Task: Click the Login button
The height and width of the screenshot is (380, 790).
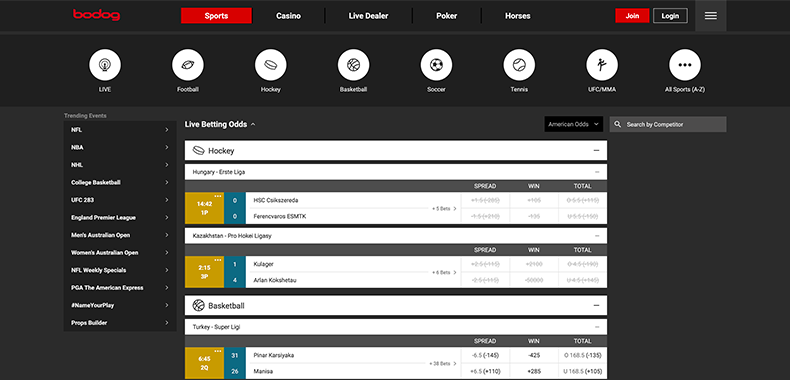Action: pos(670,16)
